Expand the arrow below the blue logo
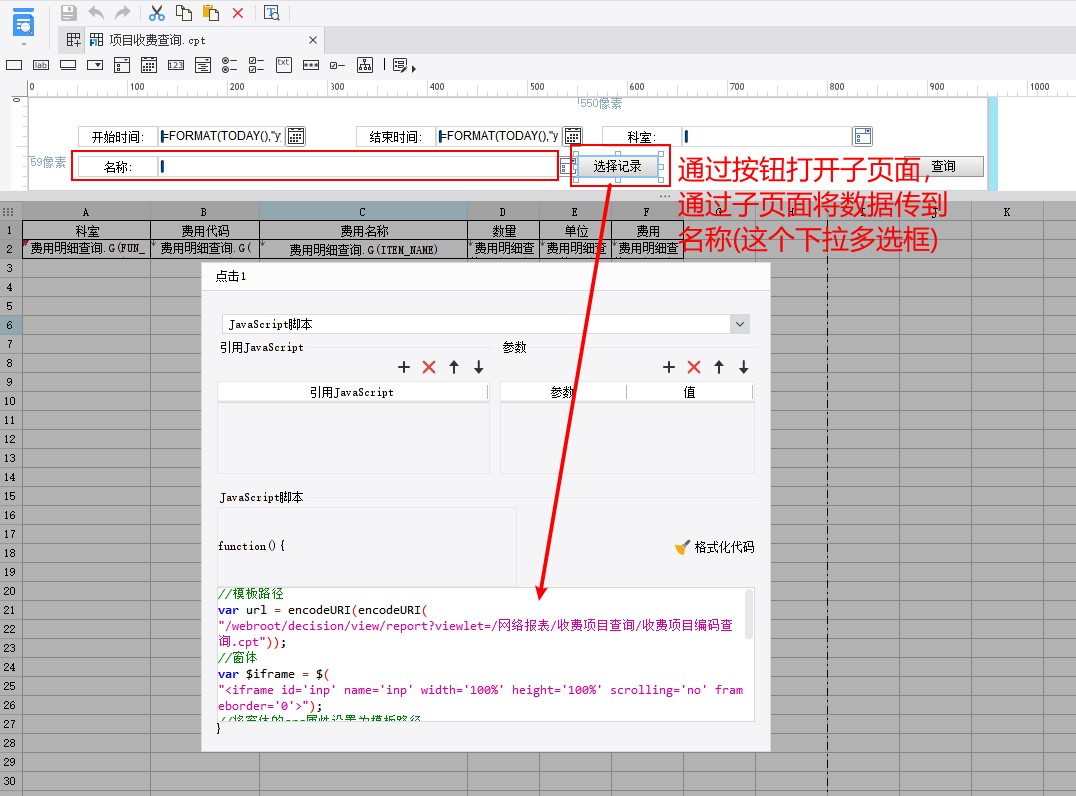The height and width of the screenshot is (796, 1076). click(x=24, y=45)
